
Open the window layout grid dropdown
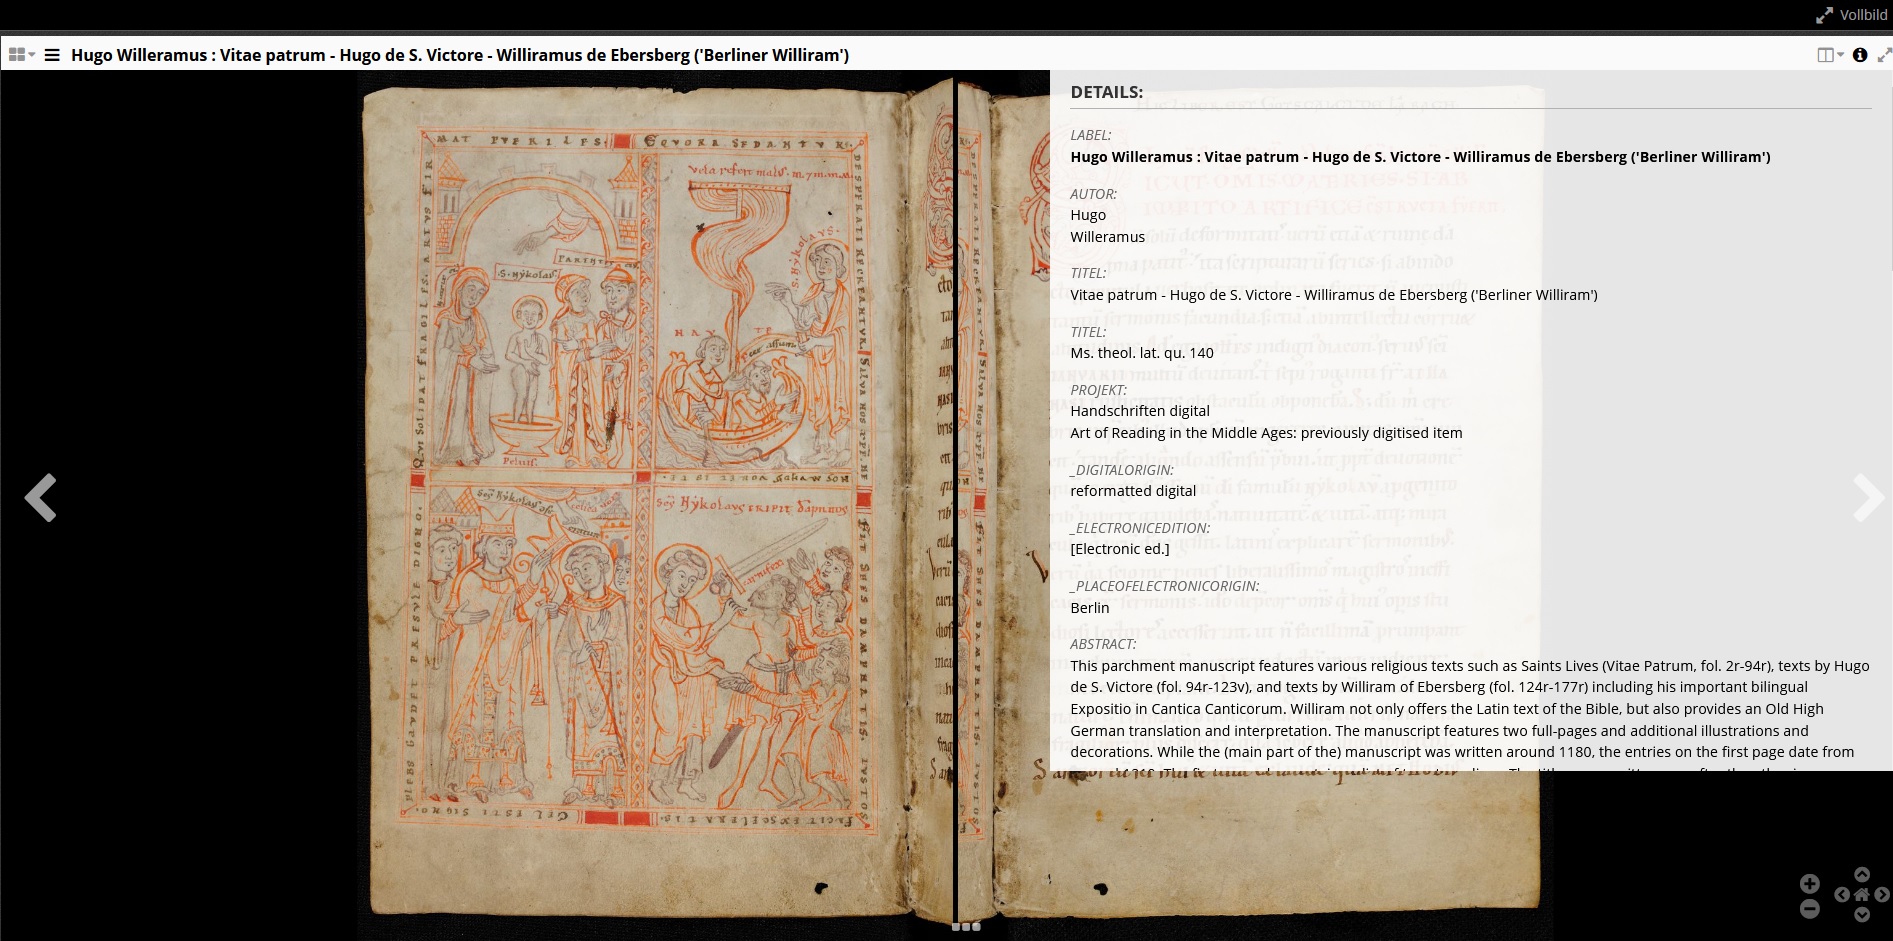point(21,55)
